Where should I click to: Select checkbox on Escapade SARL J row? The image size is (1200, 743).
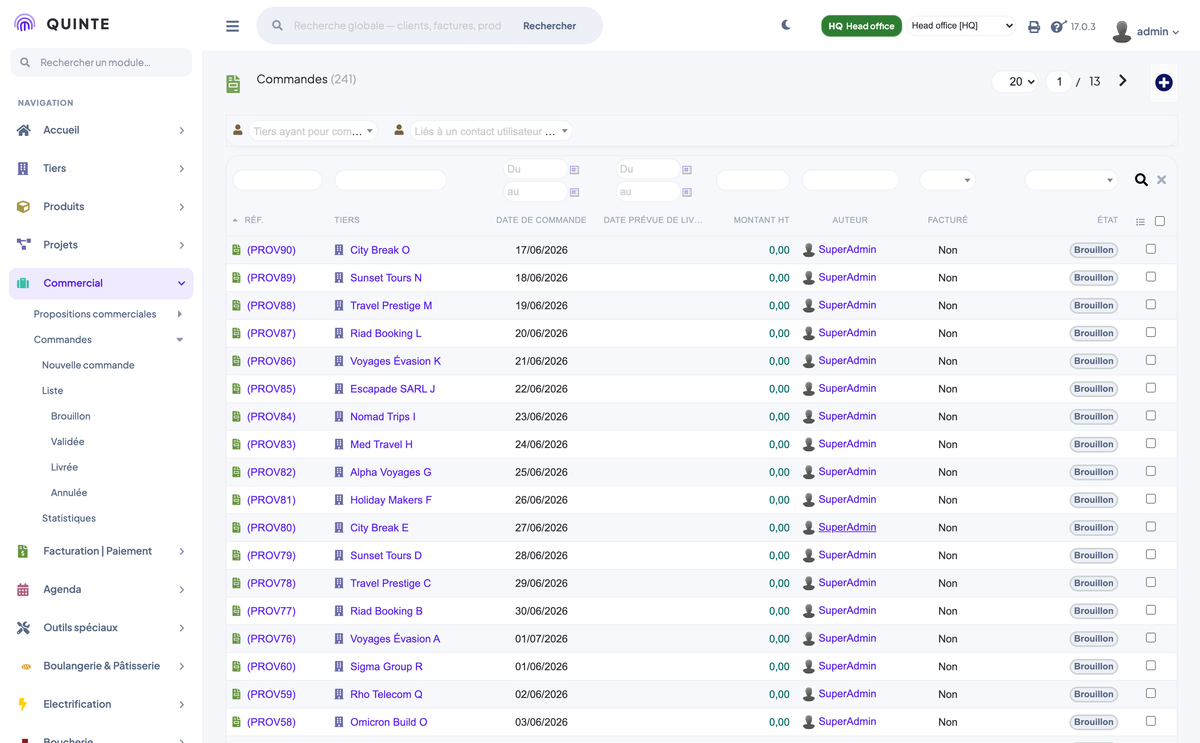tap(1151, 388)
